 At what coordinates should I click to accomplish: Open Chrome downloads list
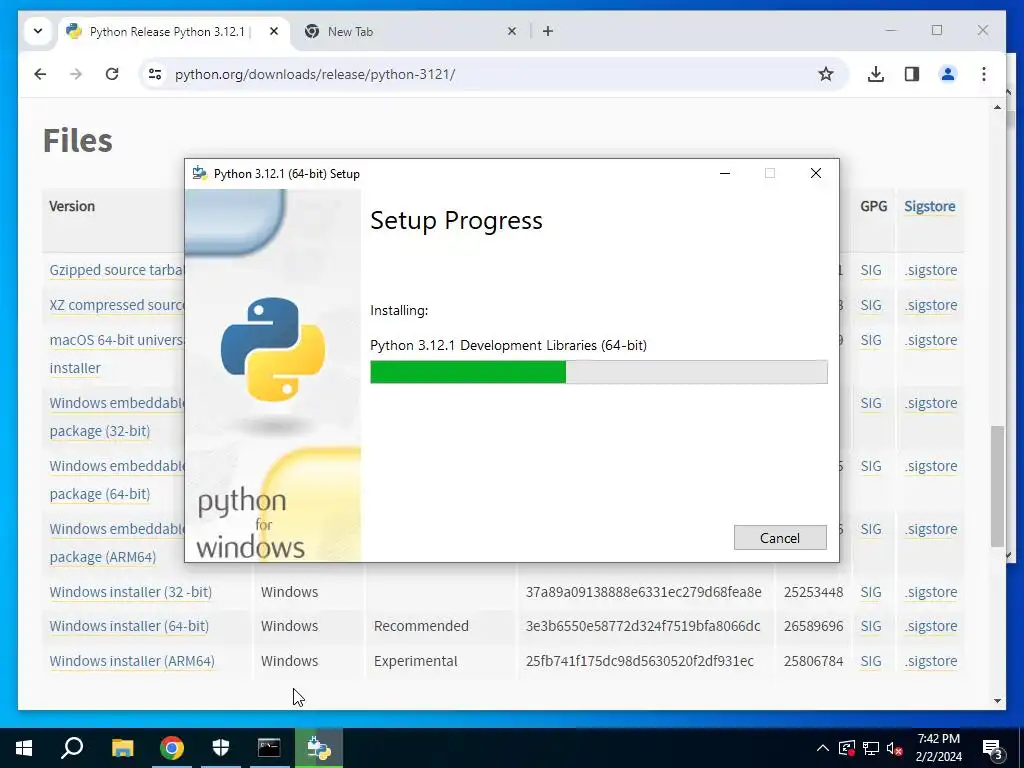coord(876,74)
